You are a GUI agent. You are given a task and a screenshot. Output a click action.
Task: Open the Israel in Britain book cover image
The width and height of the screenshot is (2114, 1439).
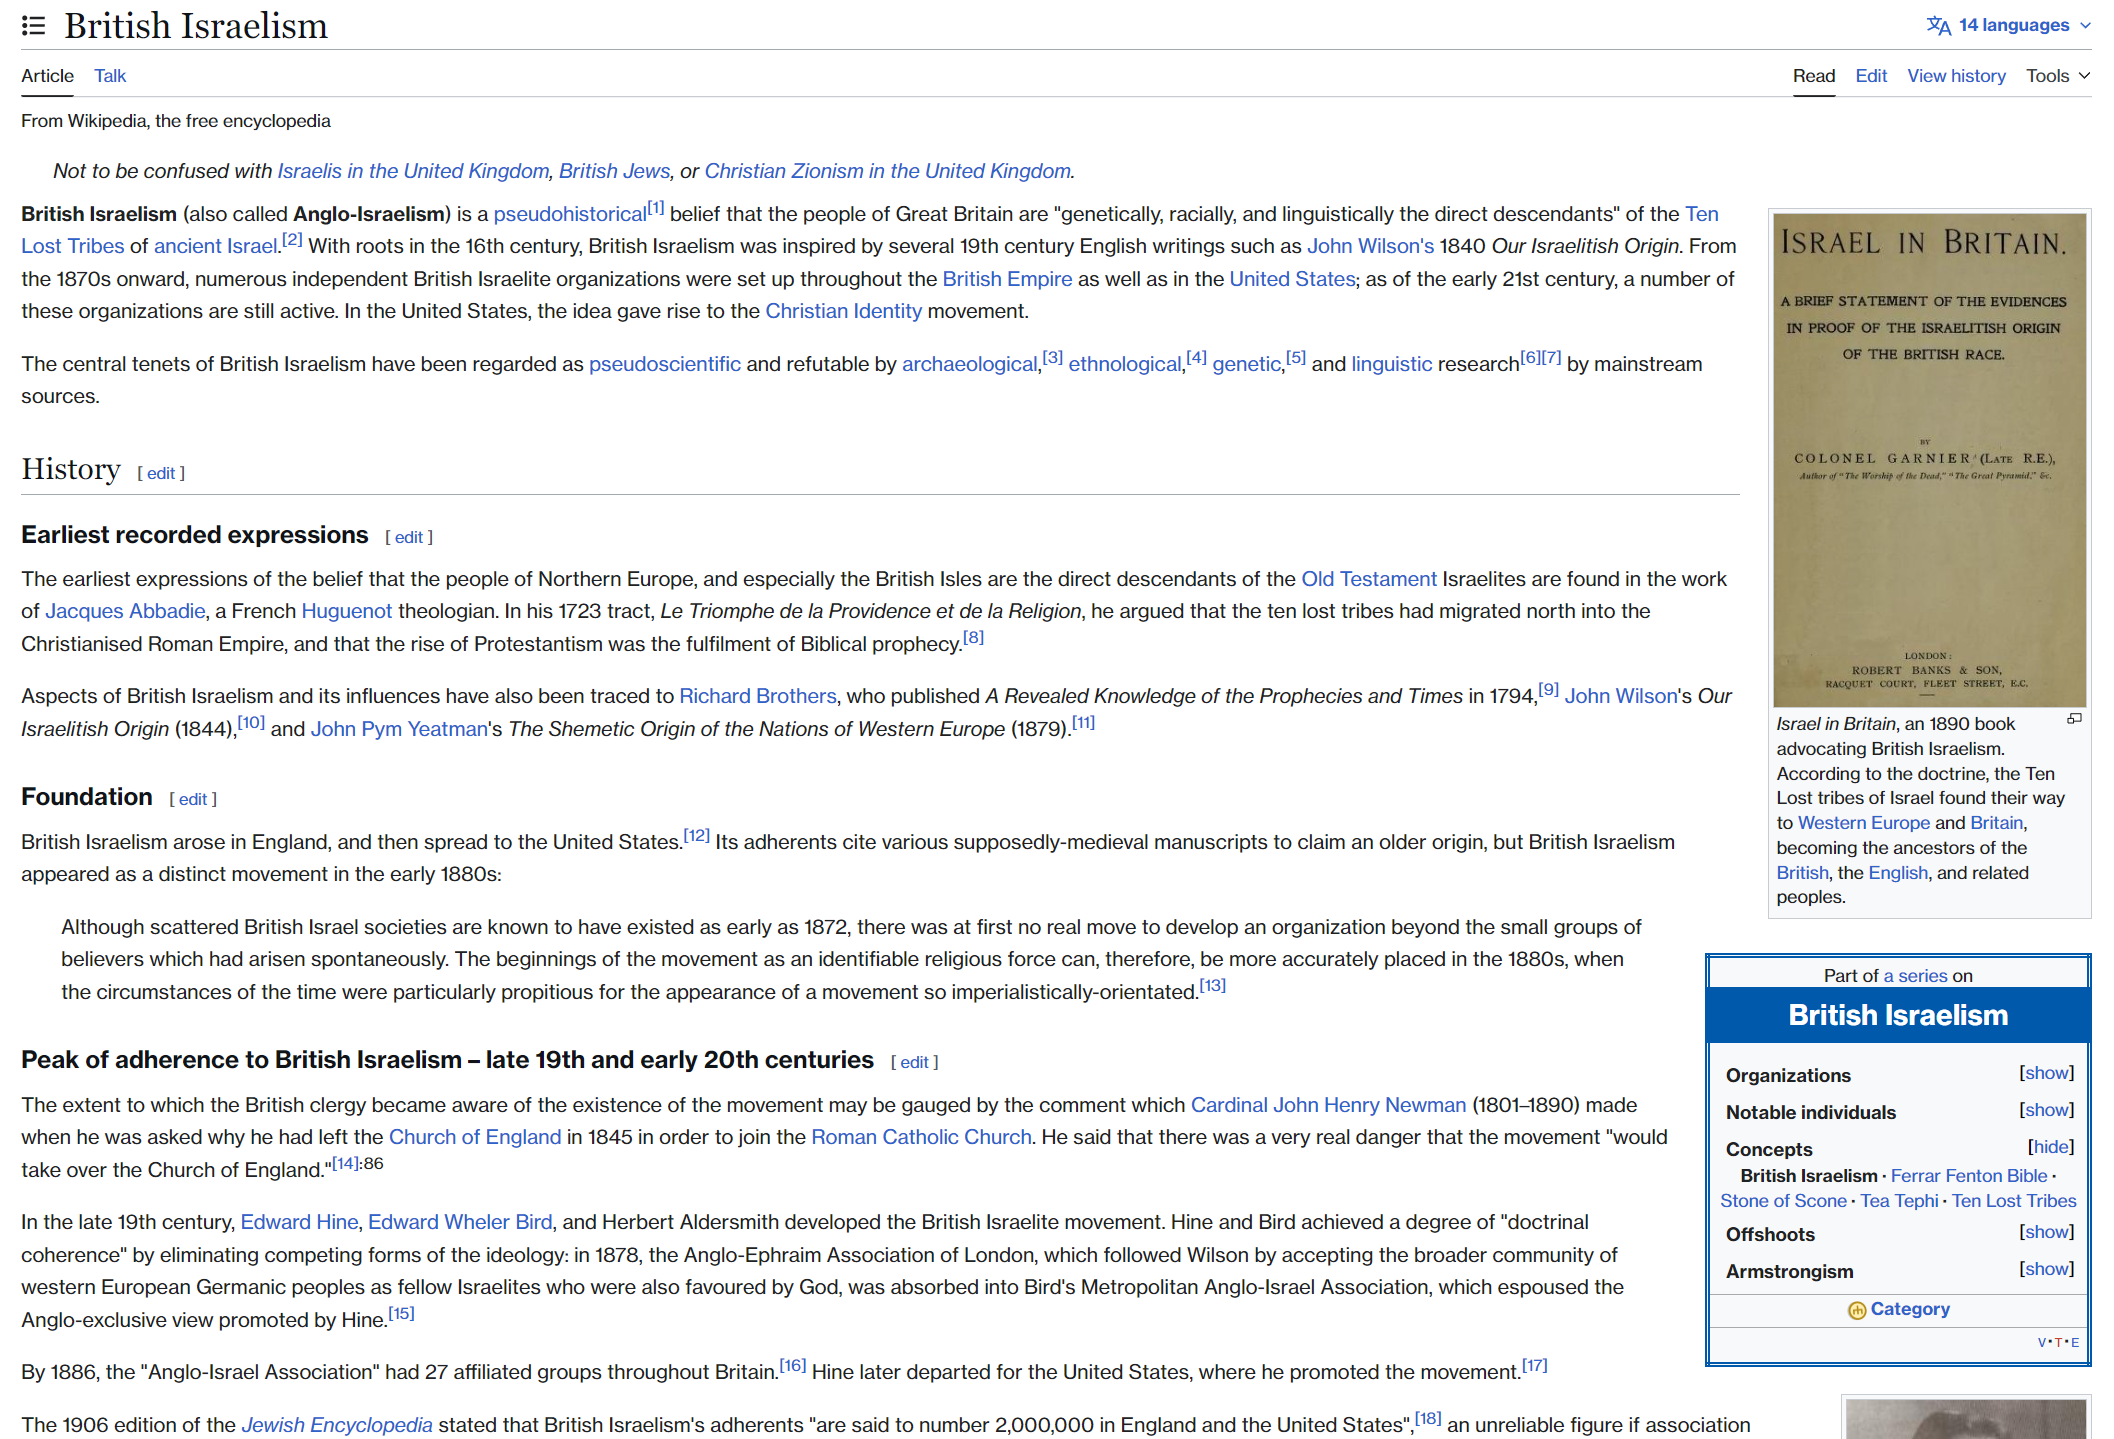pos(1929,460)
